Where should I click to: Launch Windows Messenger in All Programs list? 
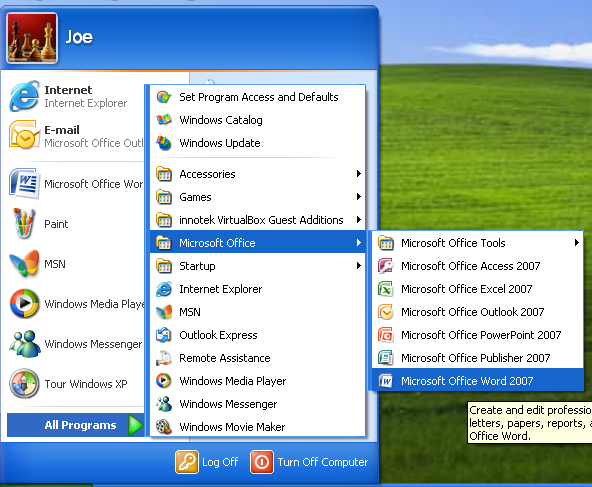(164, 404)
